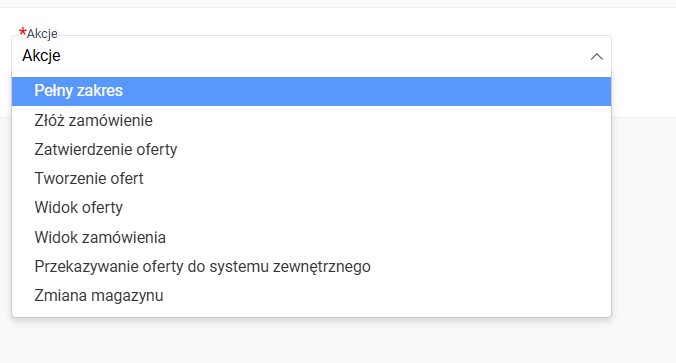Select the highlighted Pełny zakres option
The height and width of the screenshot is (363, 676).
point(311,91)
